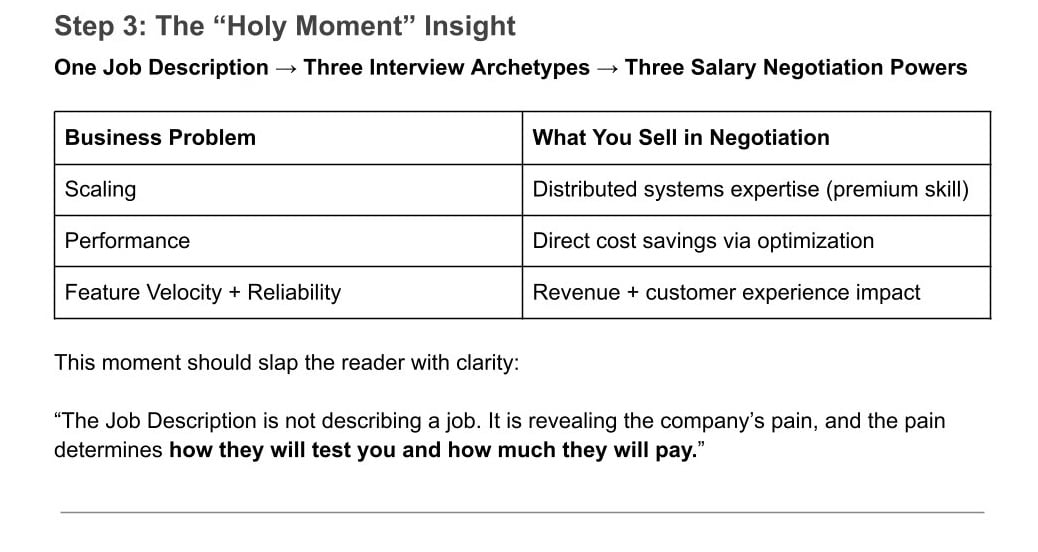
Task: Select the 'One Job Description' bold text
Action: coord(162,68)
